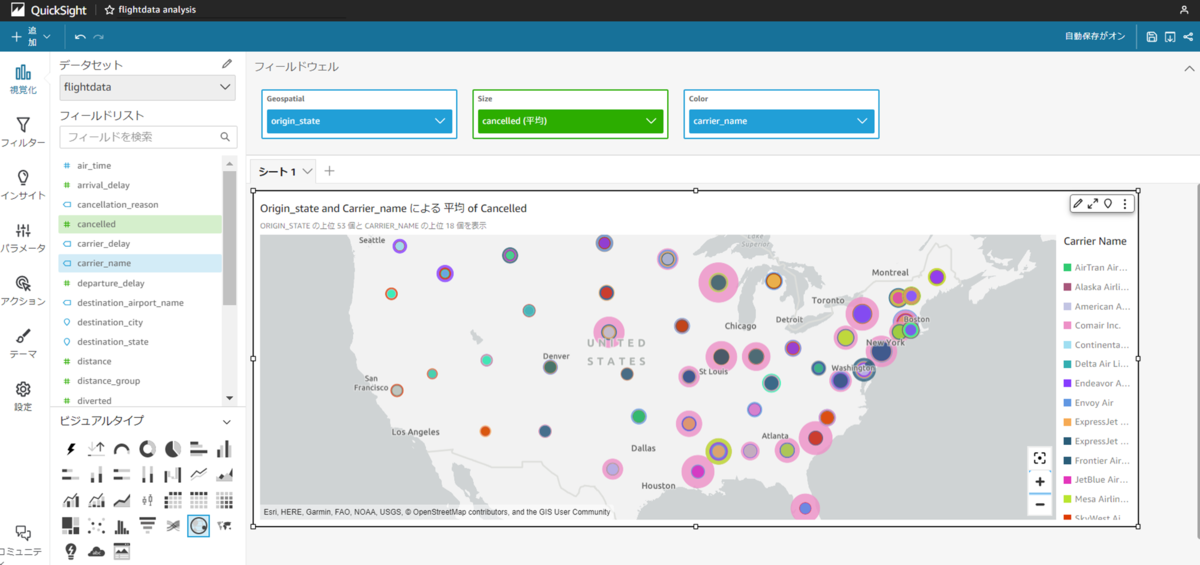
Task: Click the redo arrow in toolbar
Action: (x=98, y=37)
